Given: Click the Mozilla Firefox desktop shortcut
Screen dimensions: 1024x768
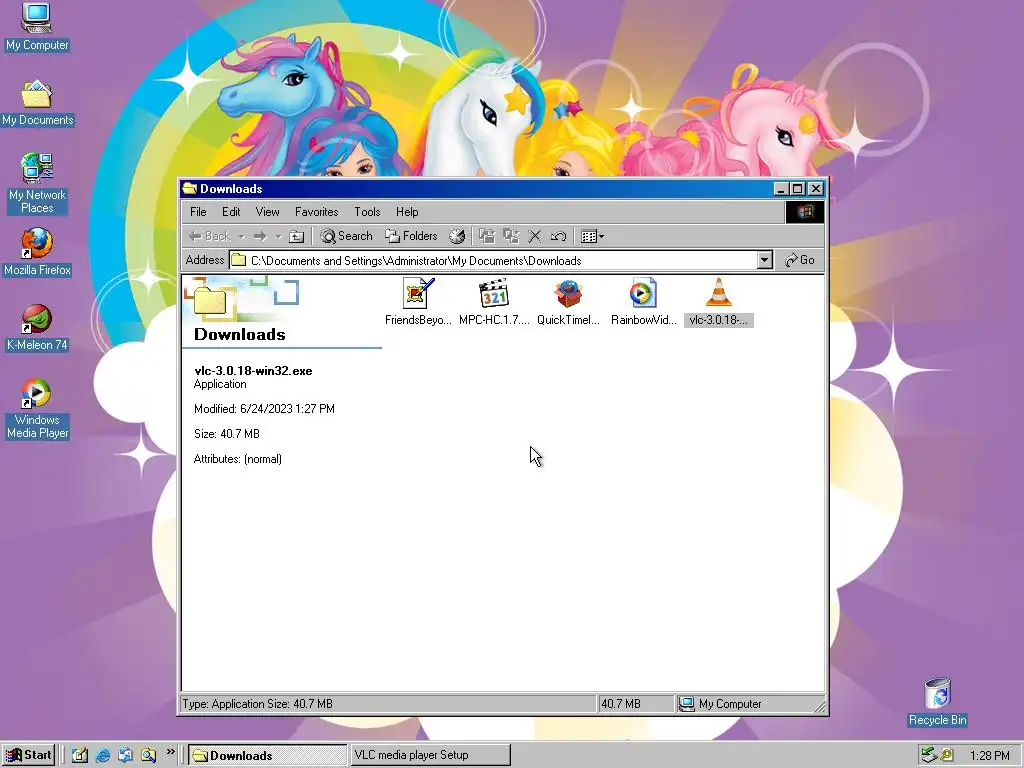Looking at the screenshot, I should (x=37, y=252).
